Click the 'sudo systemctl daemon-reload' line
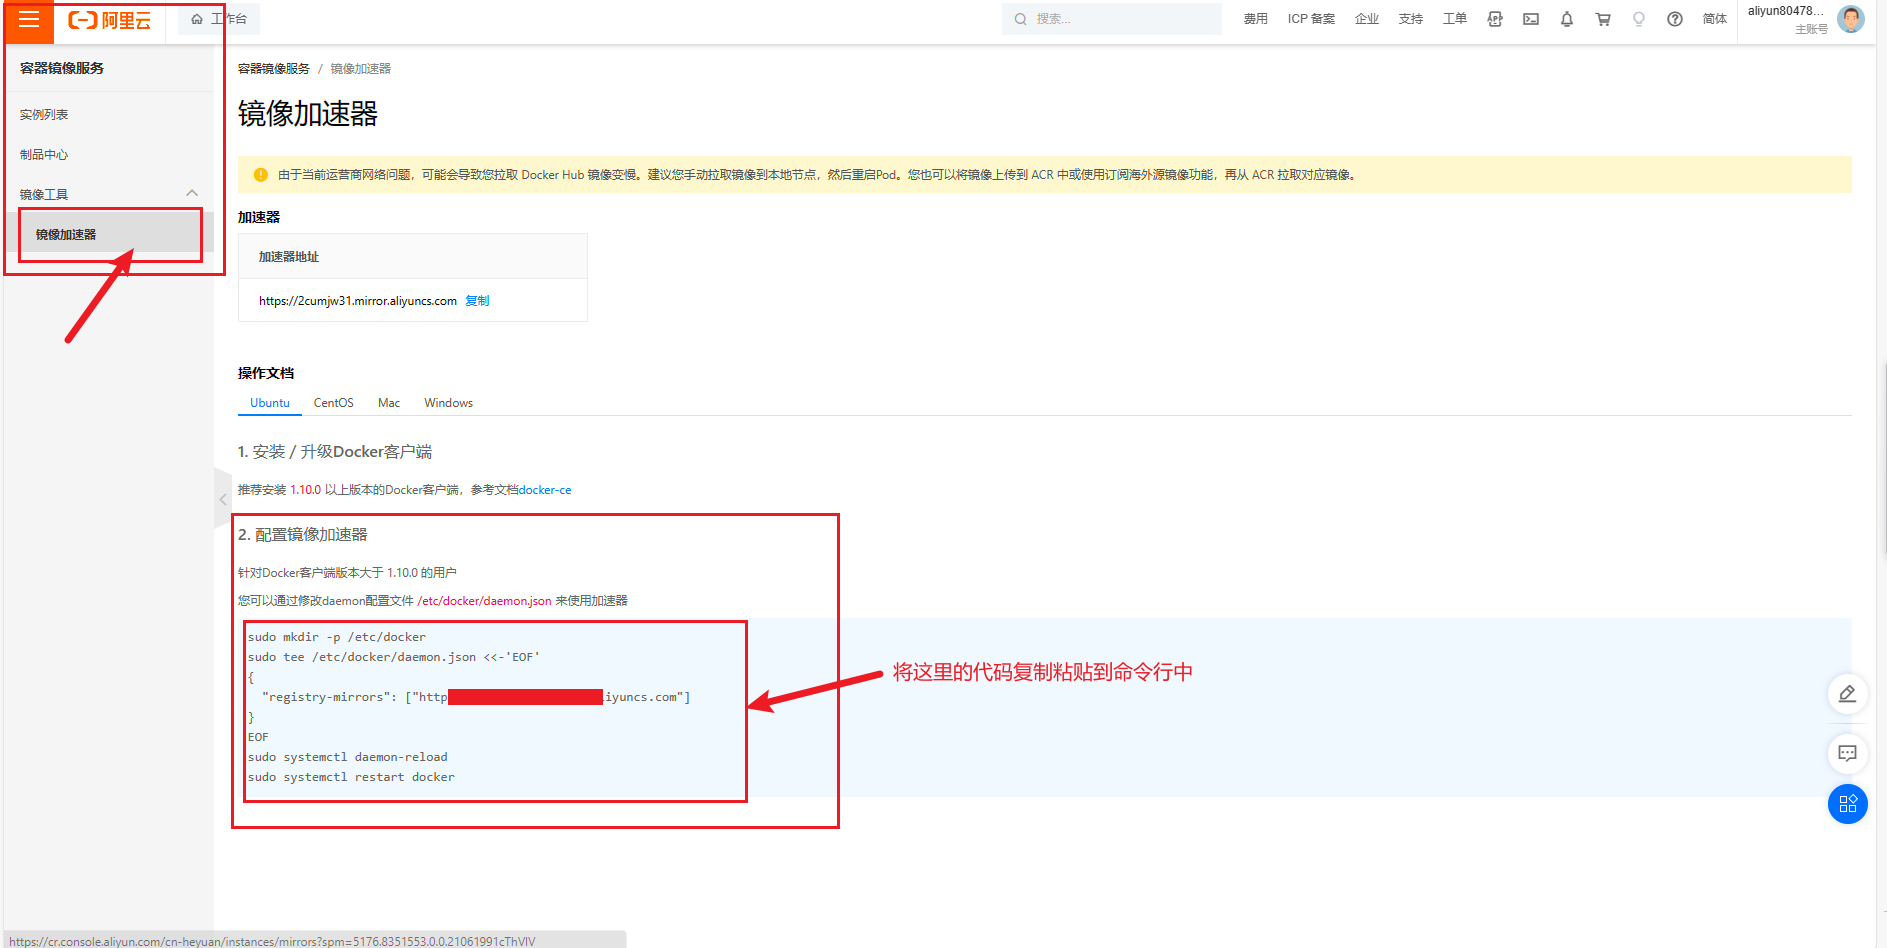The height and width of the screenshot is (948, 1887). click(x=348, y=757)
